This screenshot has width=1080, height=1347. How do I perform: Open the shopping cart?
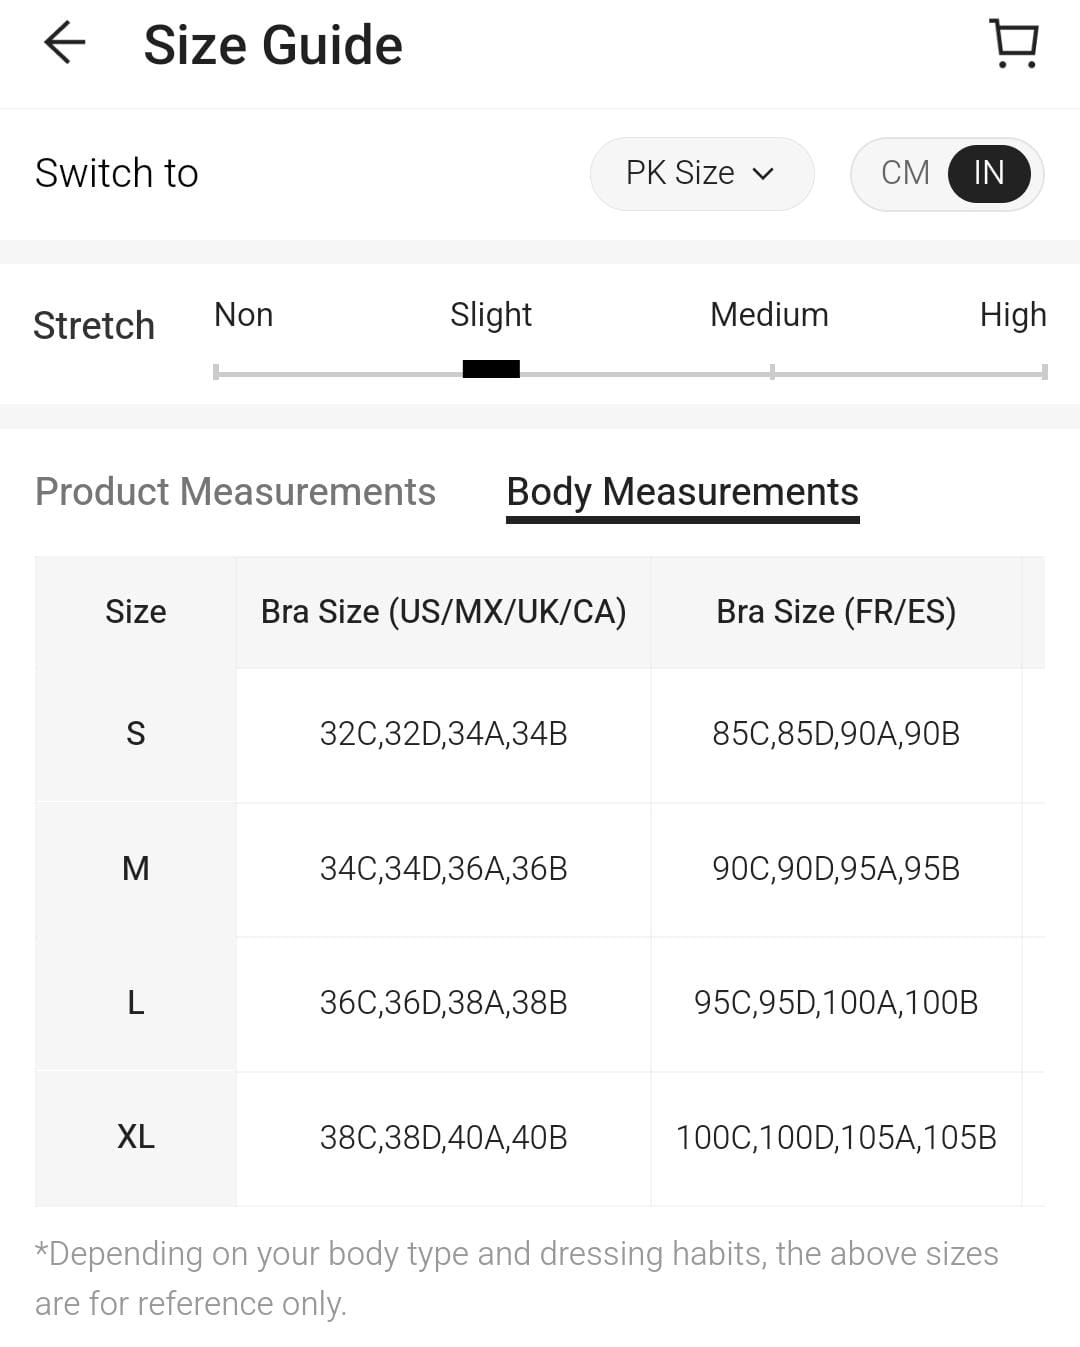1014,44
